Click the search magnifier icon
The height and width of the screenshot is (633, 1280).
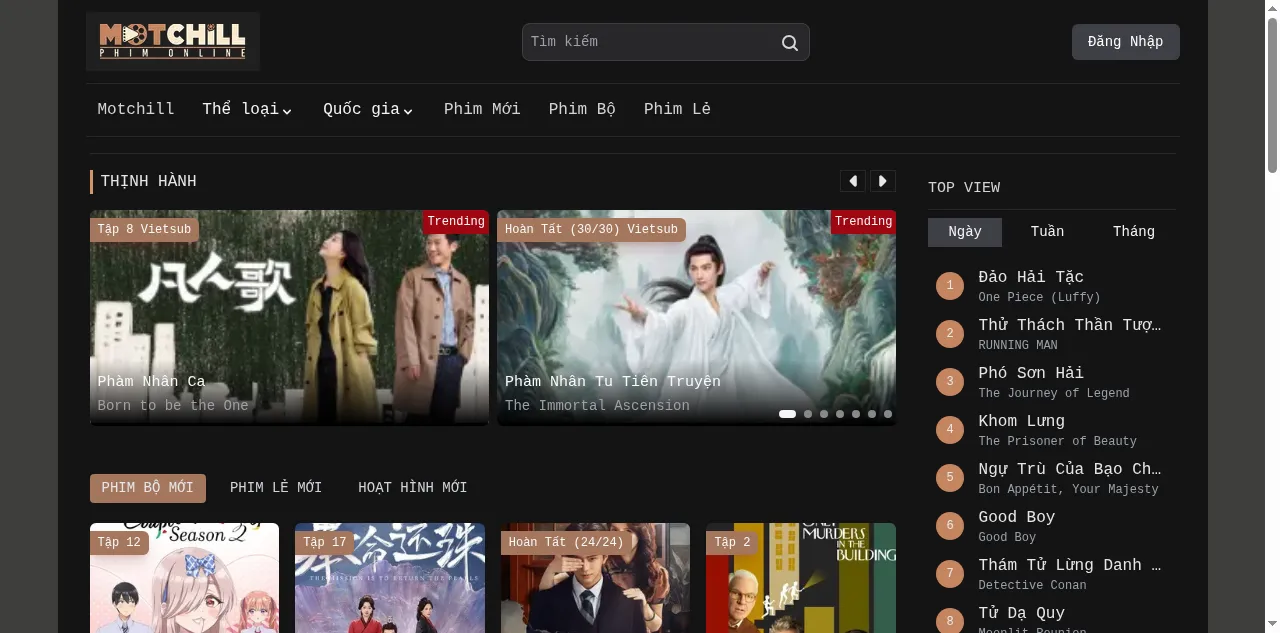pyautogui.click(x=790, y=43)
